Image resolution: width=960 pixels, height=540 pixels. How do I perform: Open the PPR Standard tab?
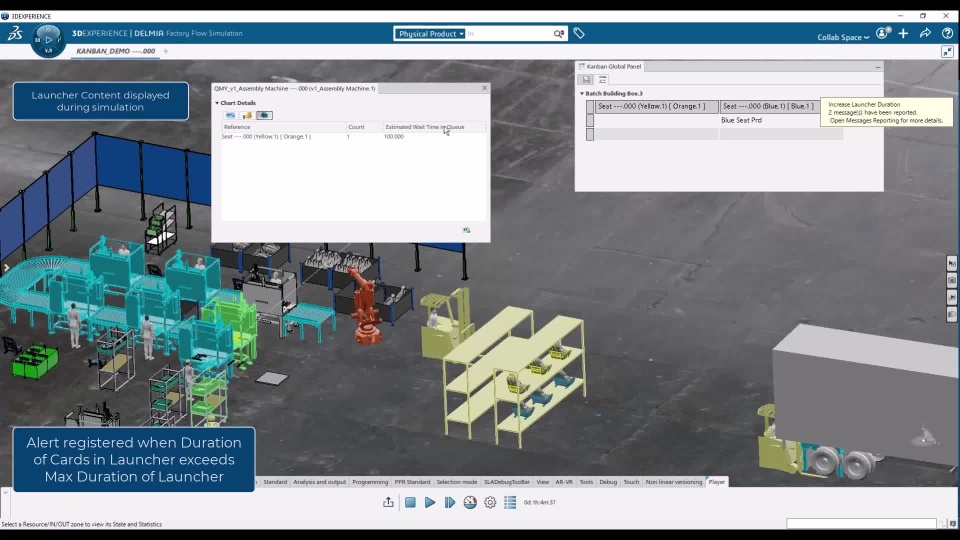point(412,482)
